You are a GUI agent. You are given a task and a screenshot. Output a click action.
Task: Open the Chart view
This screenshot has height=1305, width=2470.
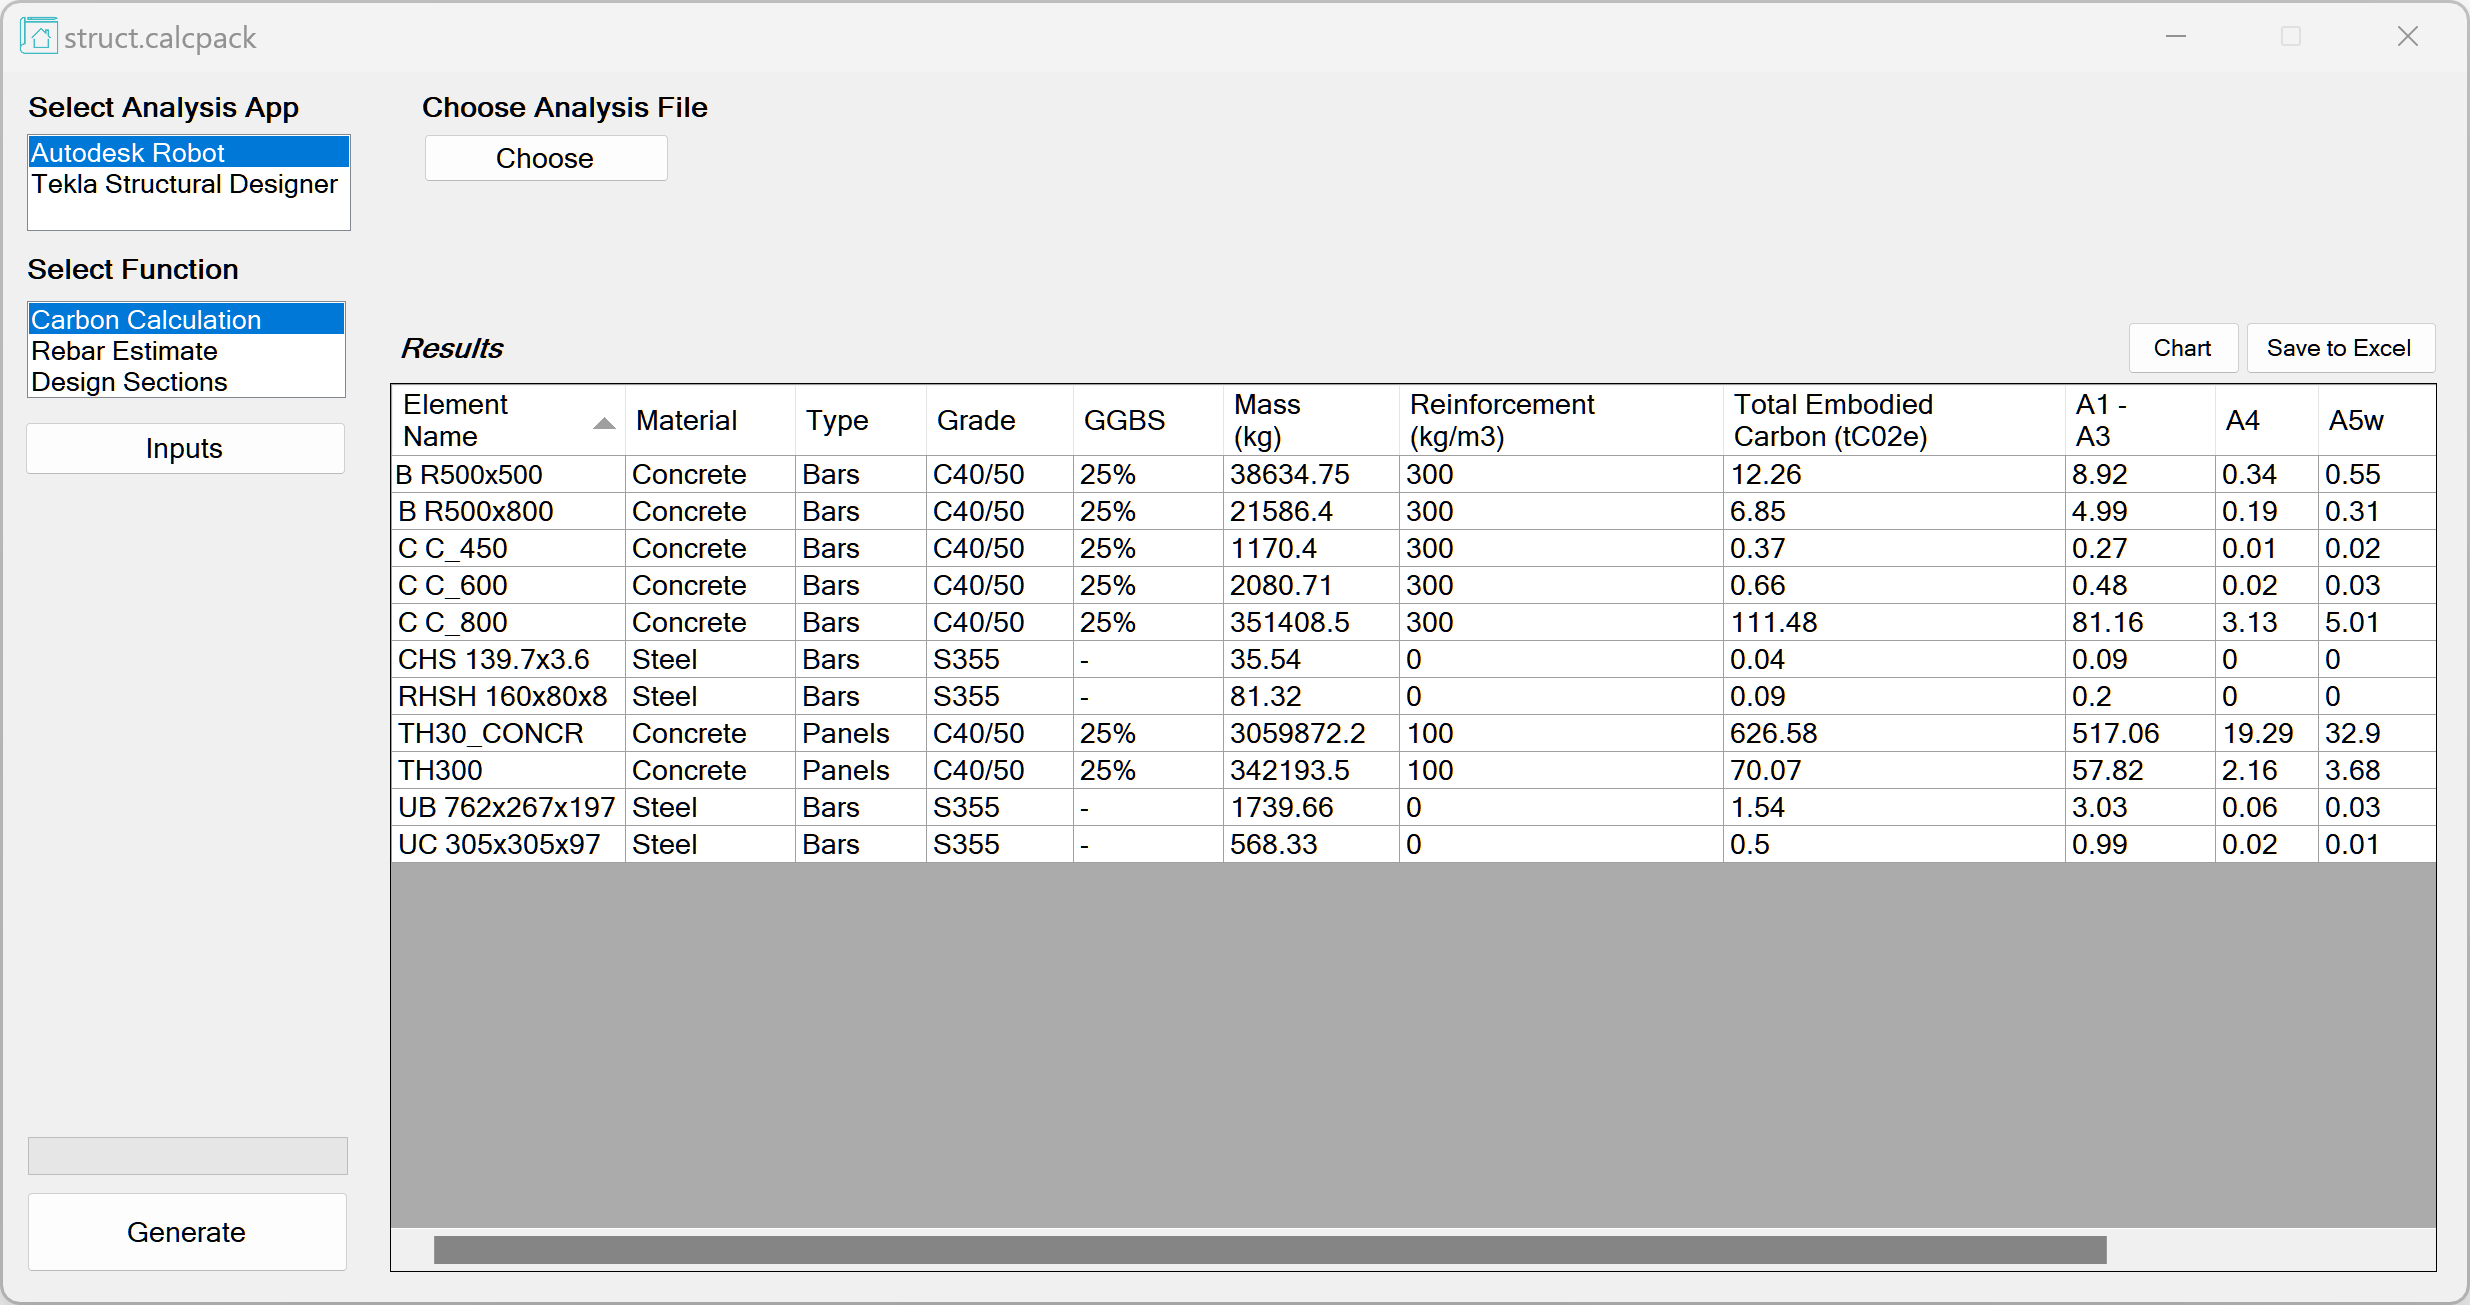[x=2182, y=348]
